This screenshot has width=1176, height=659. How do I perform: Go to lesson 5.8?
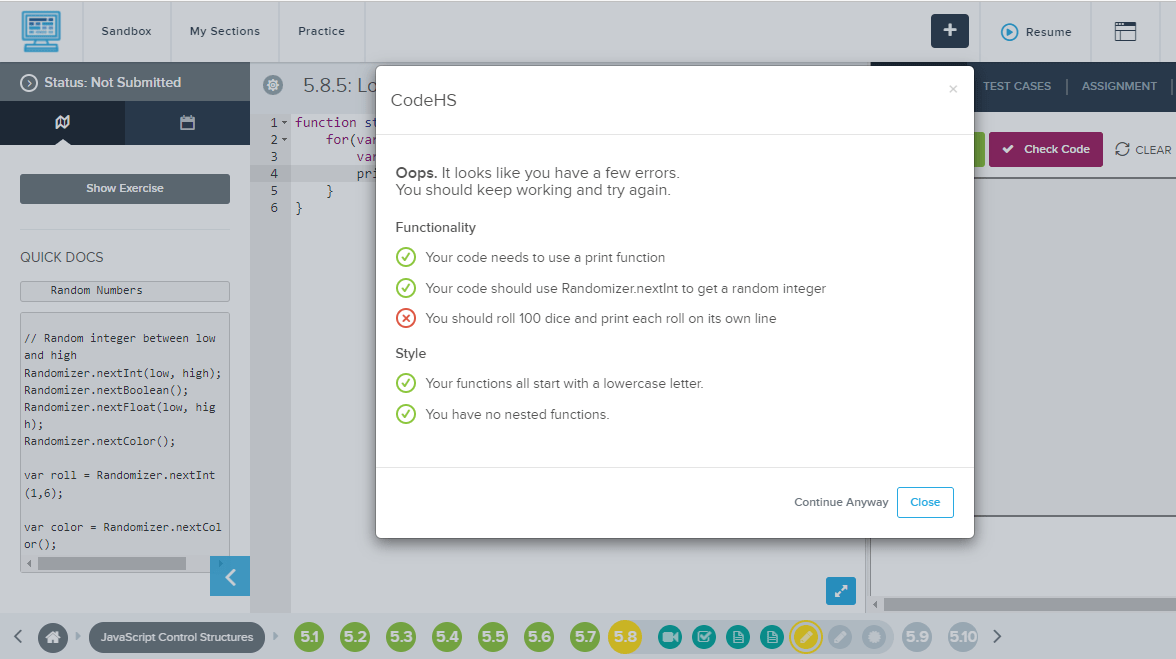click(x=625, y=637)
